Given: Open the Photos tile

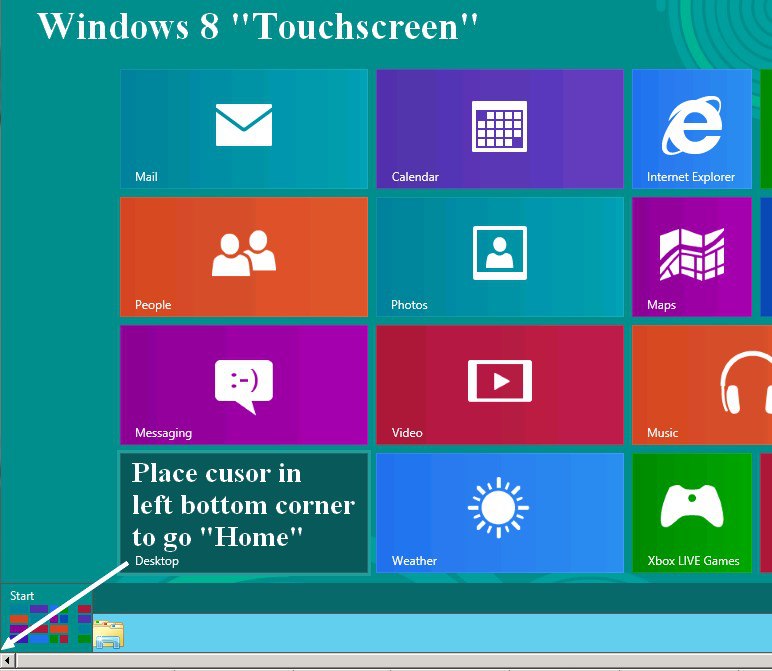Looking at the screenshot, I should 500,257.
